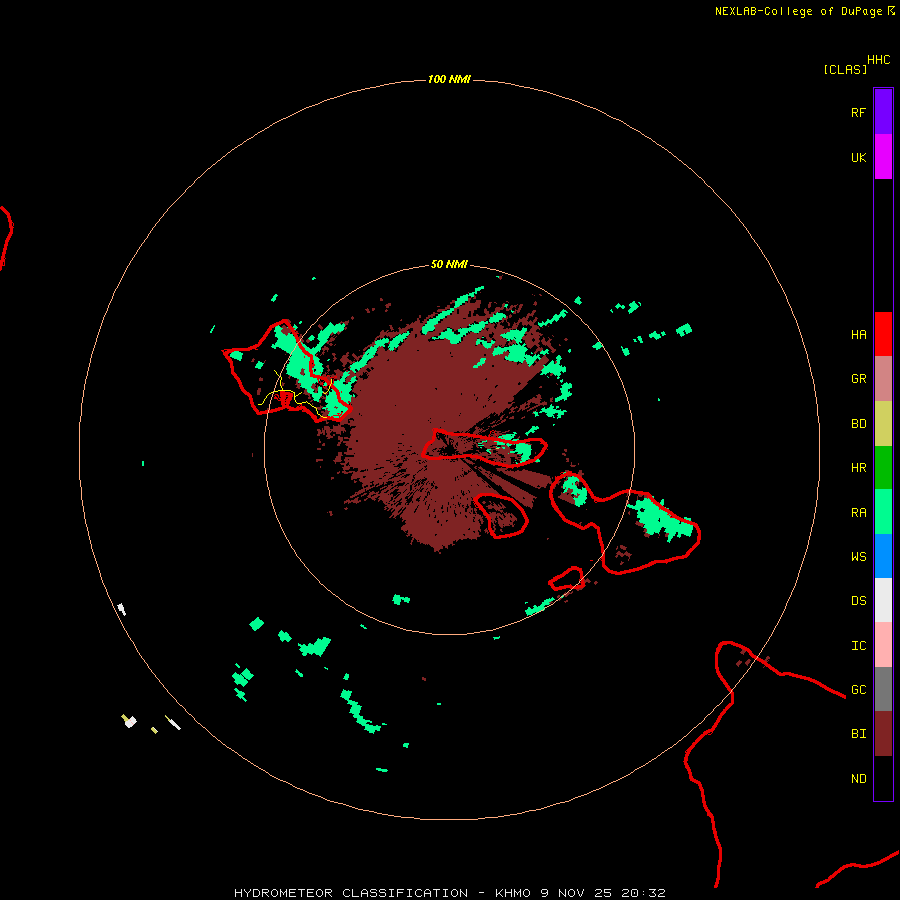900x900 pixels.
Task: Click the IC legend label
Action: click(858, 645)
